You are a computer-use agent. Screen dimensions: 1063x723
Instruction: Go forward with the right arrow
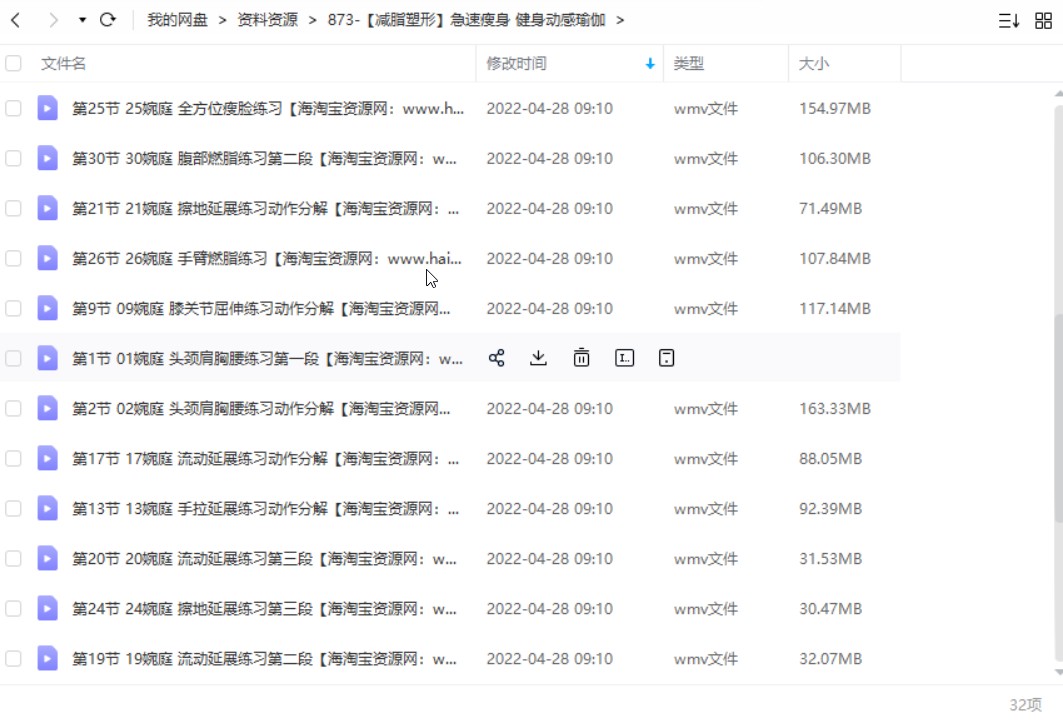[x=53, y=20]
